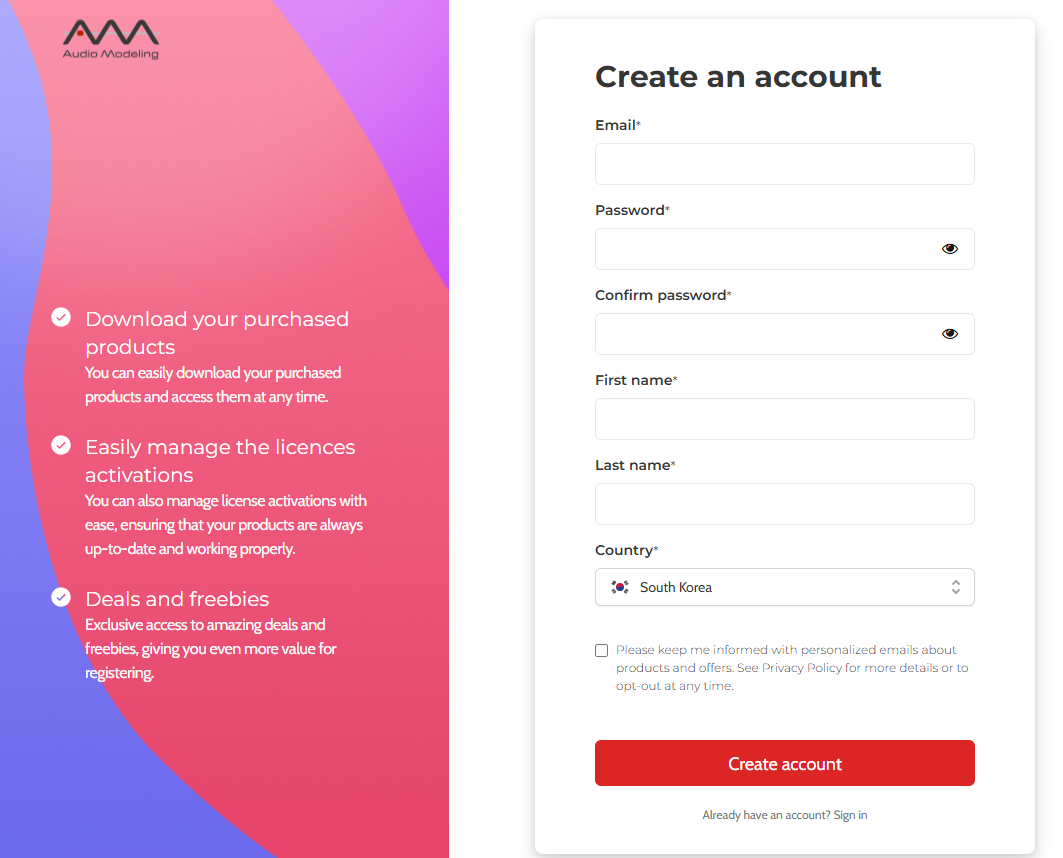Image resolution: width=1063 pixels, height=858 pixels.
Task: Click into the First name field
Action: click(784, 419)
